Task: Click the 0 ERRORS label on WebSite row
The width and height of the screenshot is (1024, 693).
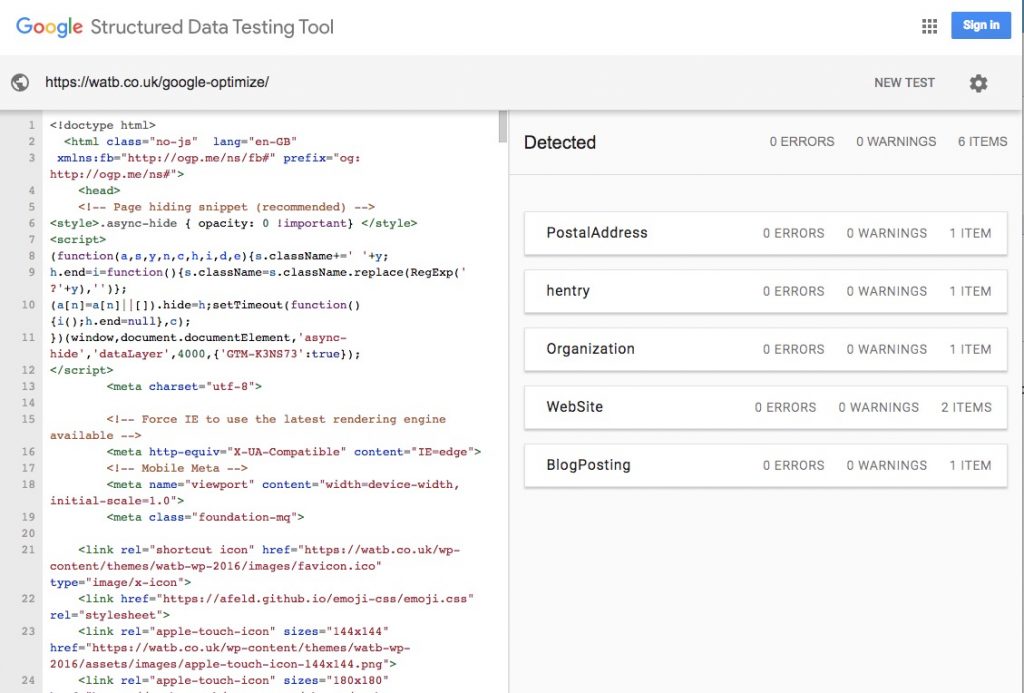Action: click(x=785, y=407)
